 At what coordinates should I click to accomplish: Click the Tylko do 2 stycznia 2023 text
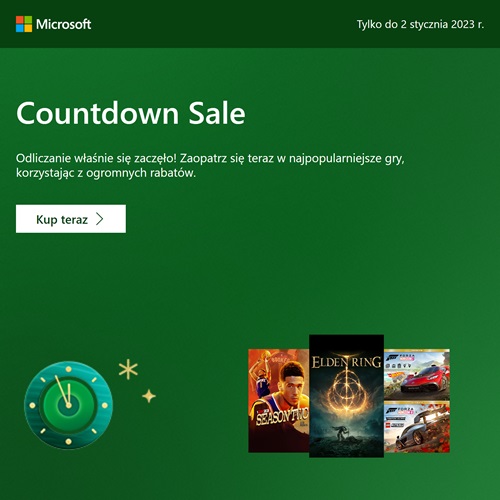pos(420,24)
